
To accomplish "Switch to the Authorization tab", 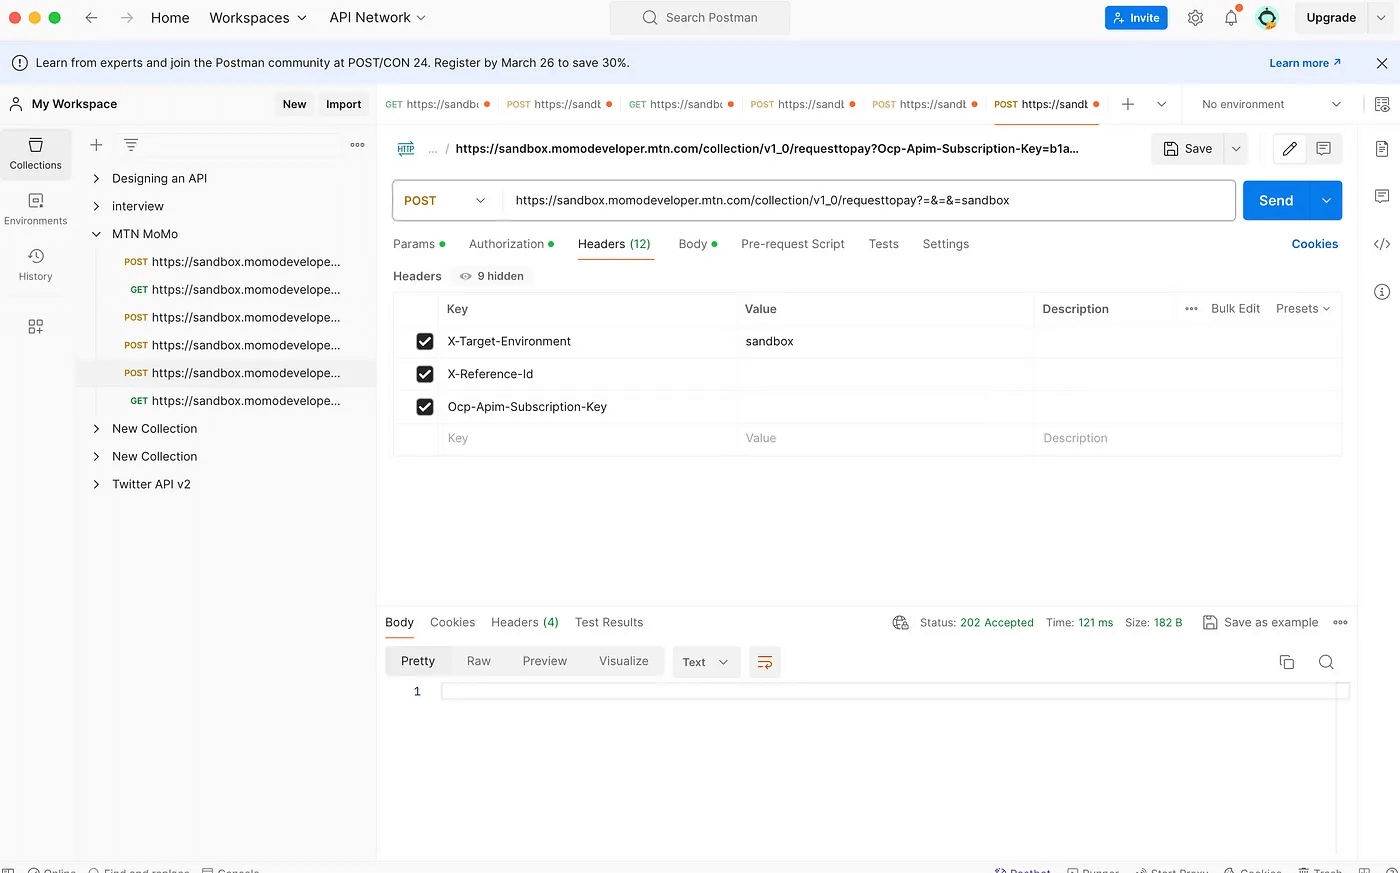I will 511,244.
